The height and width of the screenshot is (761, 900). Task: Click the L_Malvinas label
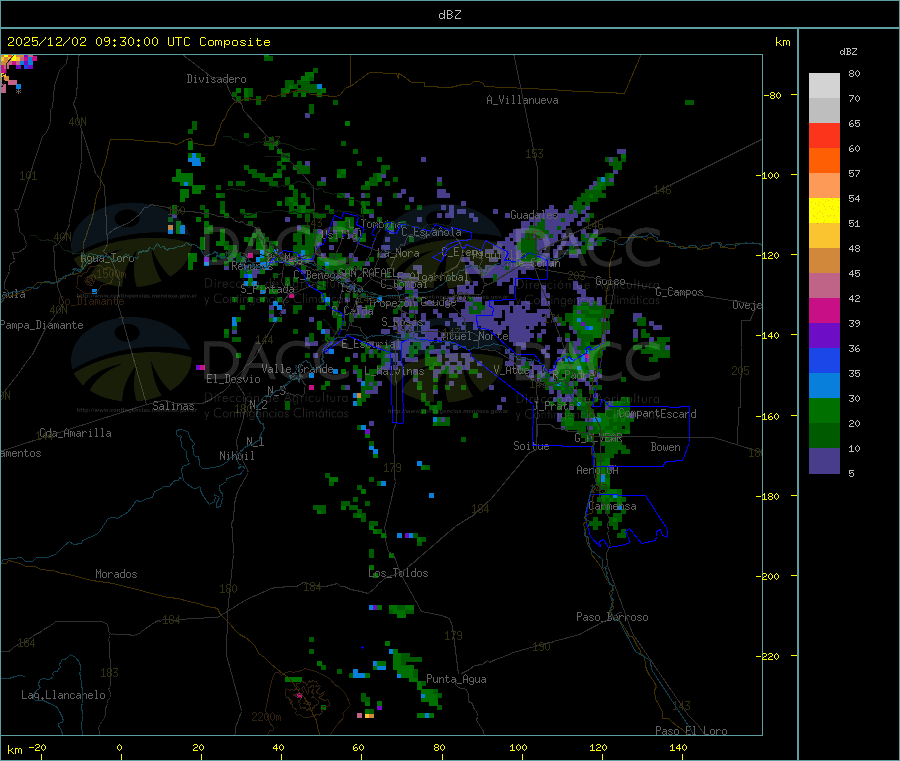coord(394,371)
